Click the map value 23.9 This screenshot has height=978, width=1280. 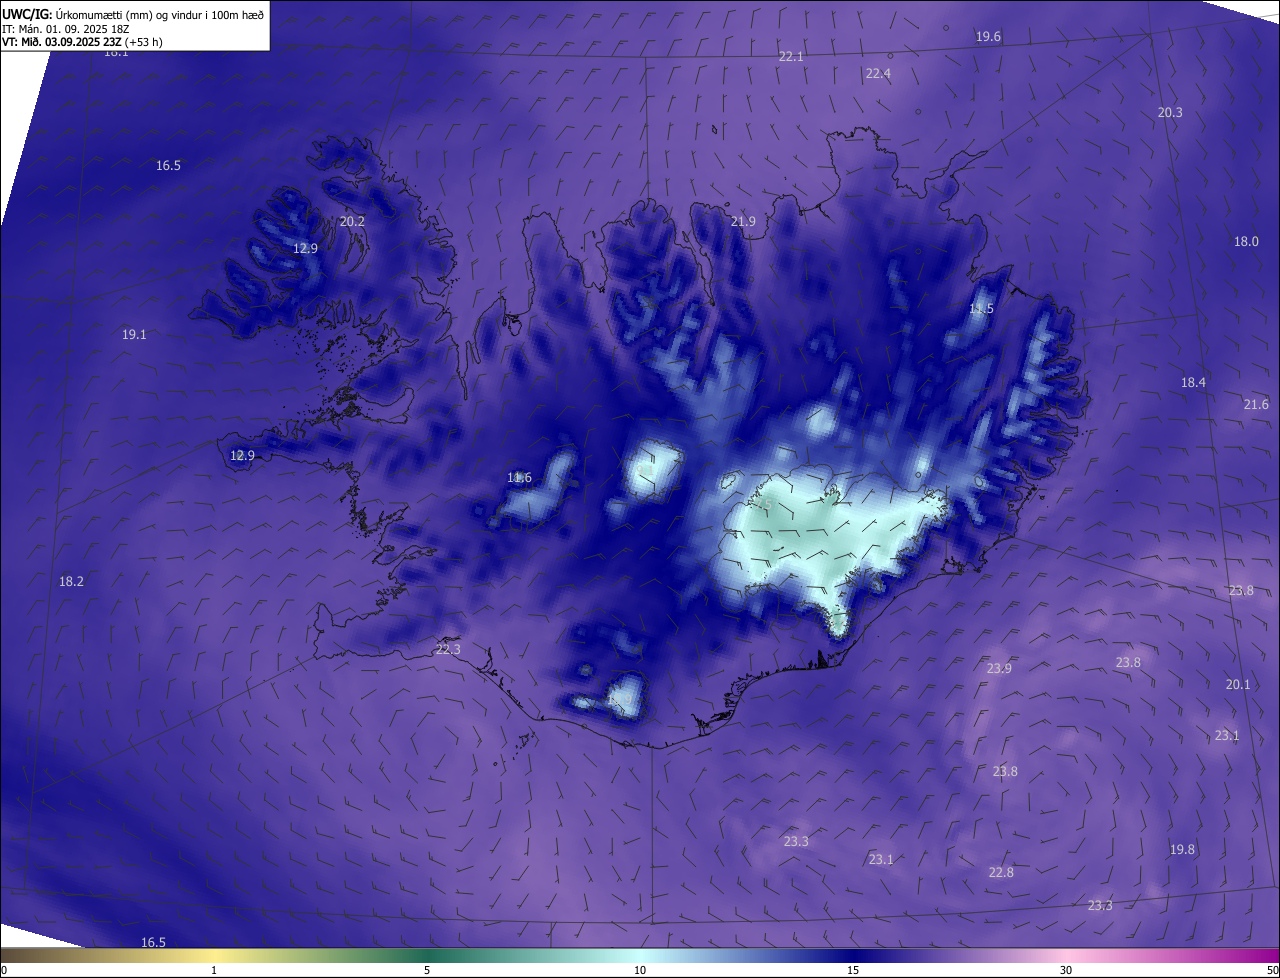[x=999, y=669]
